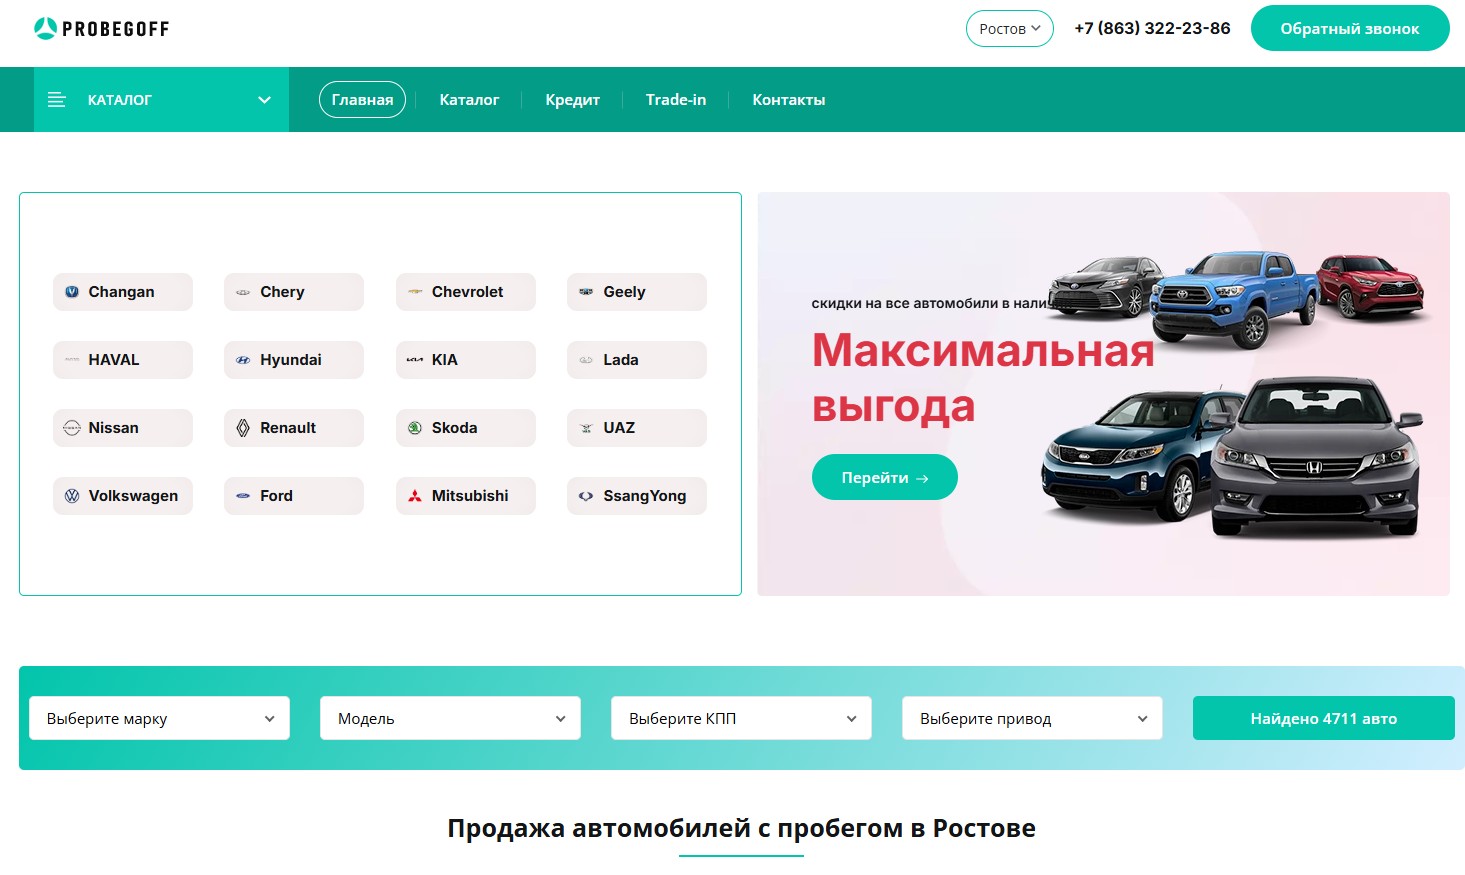The width and height of the screenshot is (1465, 875).
Task: Open the Trade-in navigation item
Action: click(x=676, y=100)
